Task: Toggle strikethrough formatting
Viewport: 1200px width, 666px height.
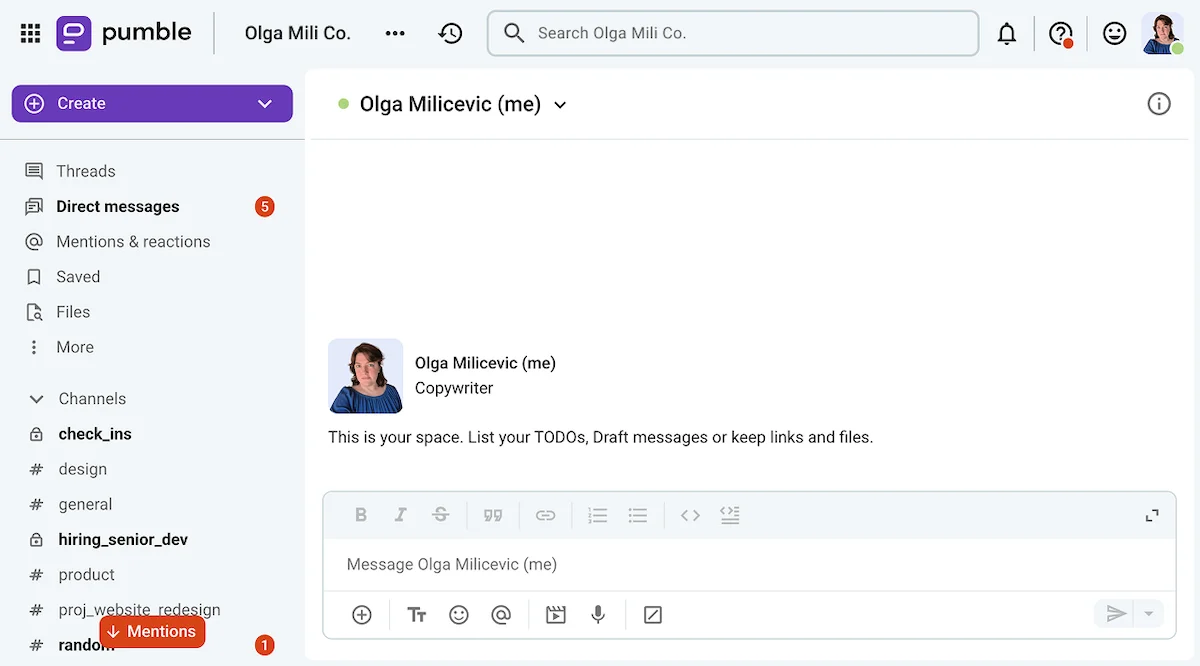Action: click(x=441, y=514)
